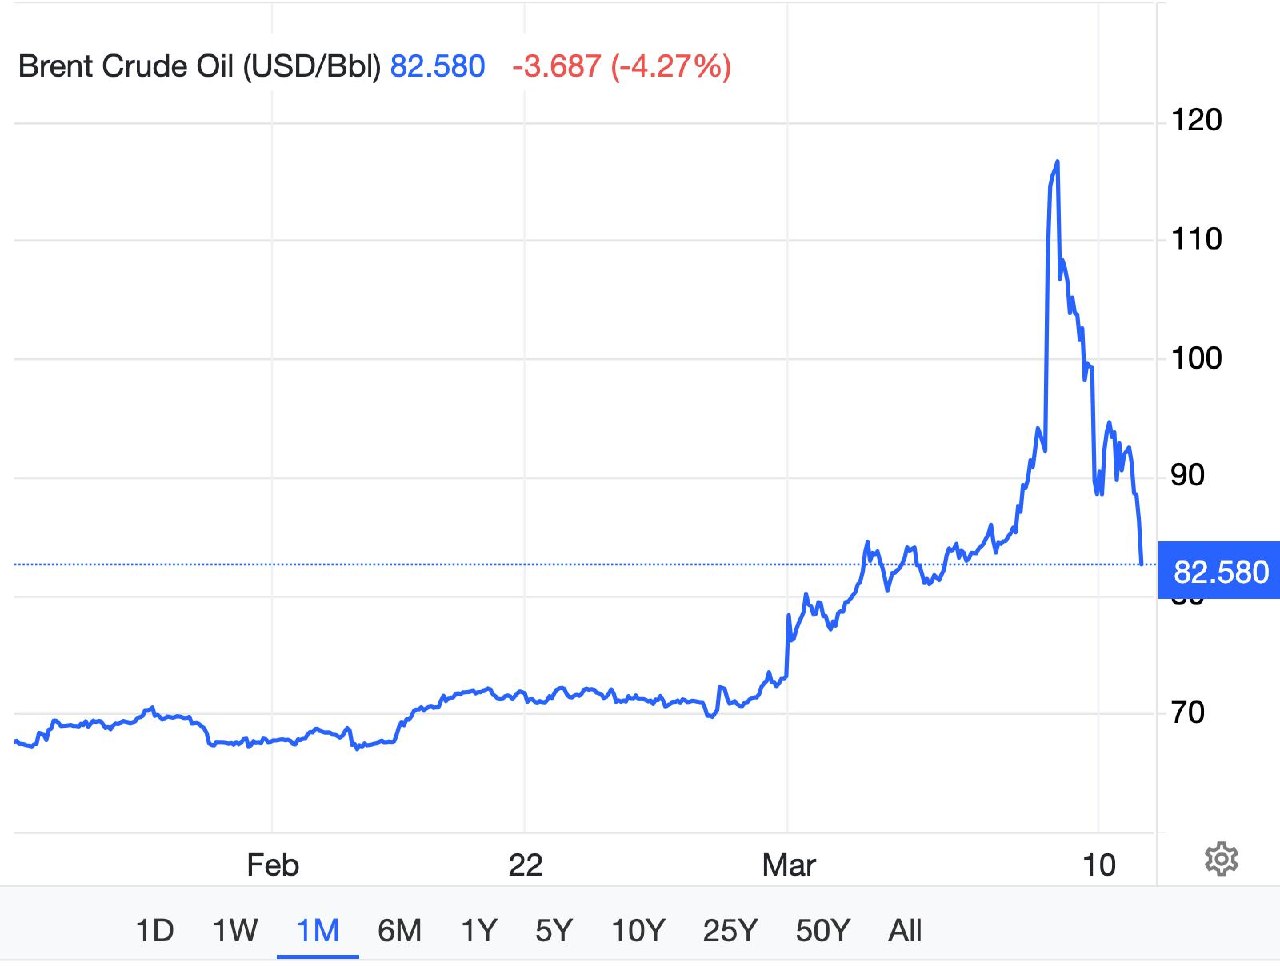Click the current price value 82.580 header
This screenshot has height=966, width=1280.
[437, 67]
